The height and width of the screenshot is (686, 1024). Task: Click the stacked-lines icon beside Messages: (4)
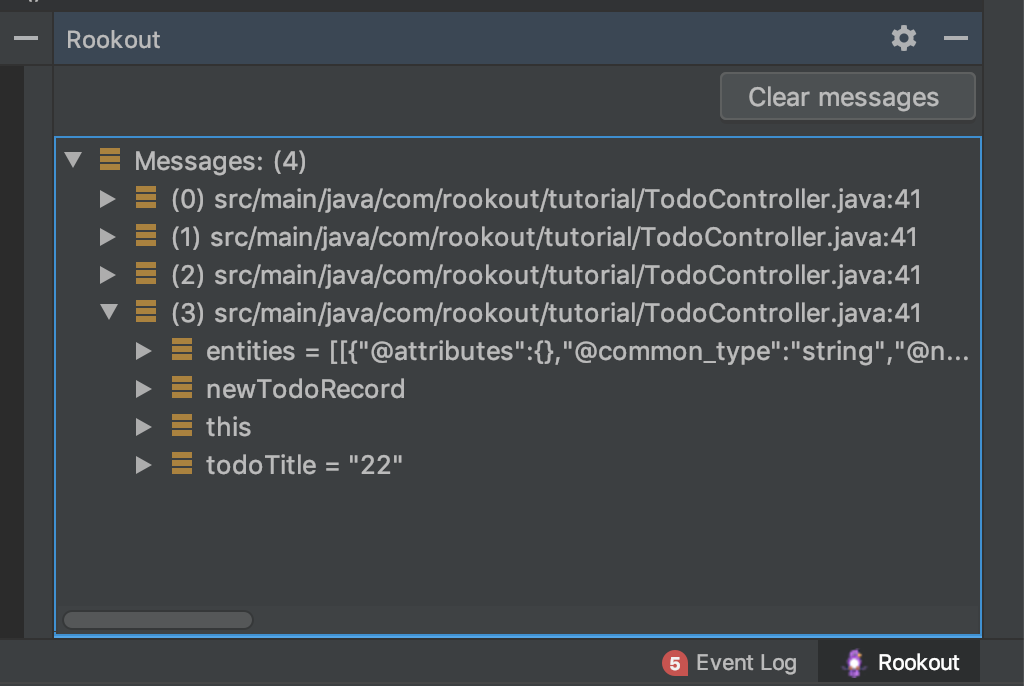pyautogui.click(x=110, y=159)
